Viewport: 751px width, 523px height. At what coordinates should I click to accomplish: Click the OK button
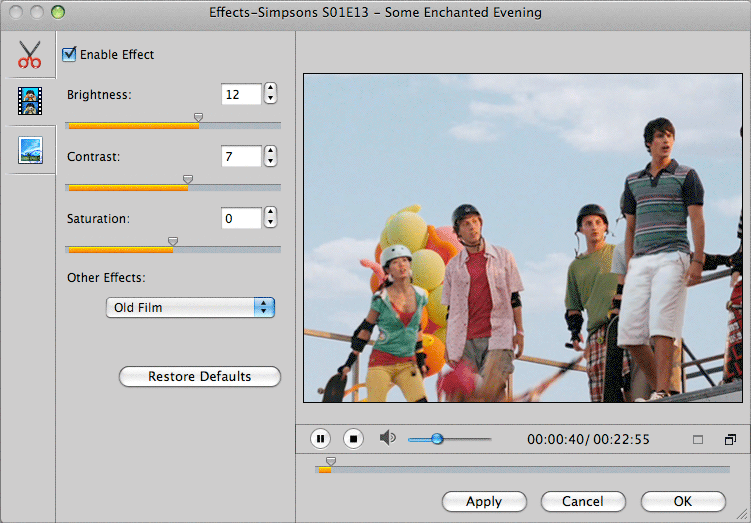tap(683, 501)
